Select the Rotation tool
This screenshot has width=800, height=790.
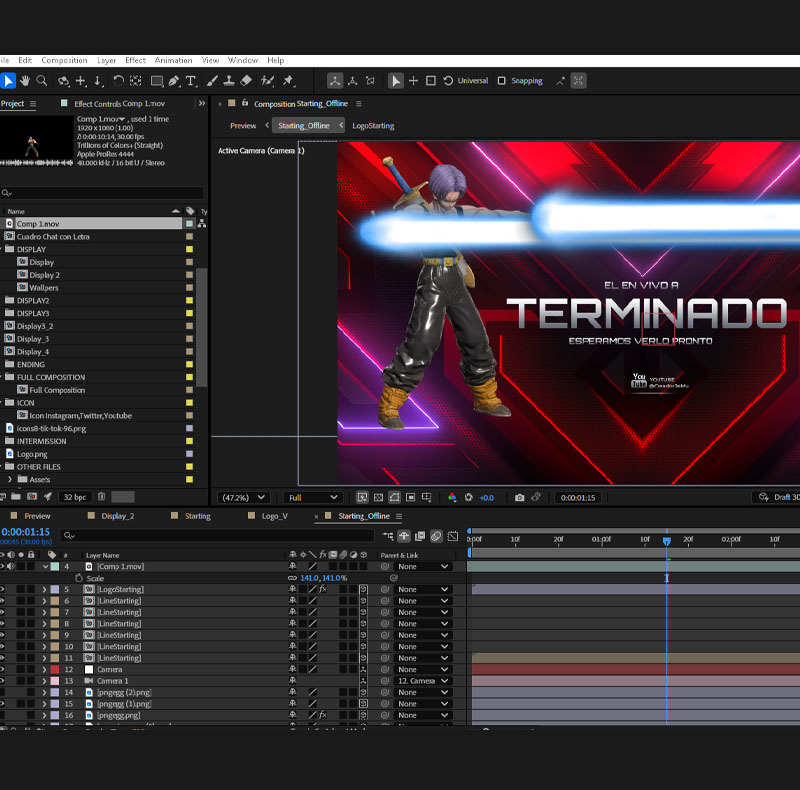click(x=118, y=81)
